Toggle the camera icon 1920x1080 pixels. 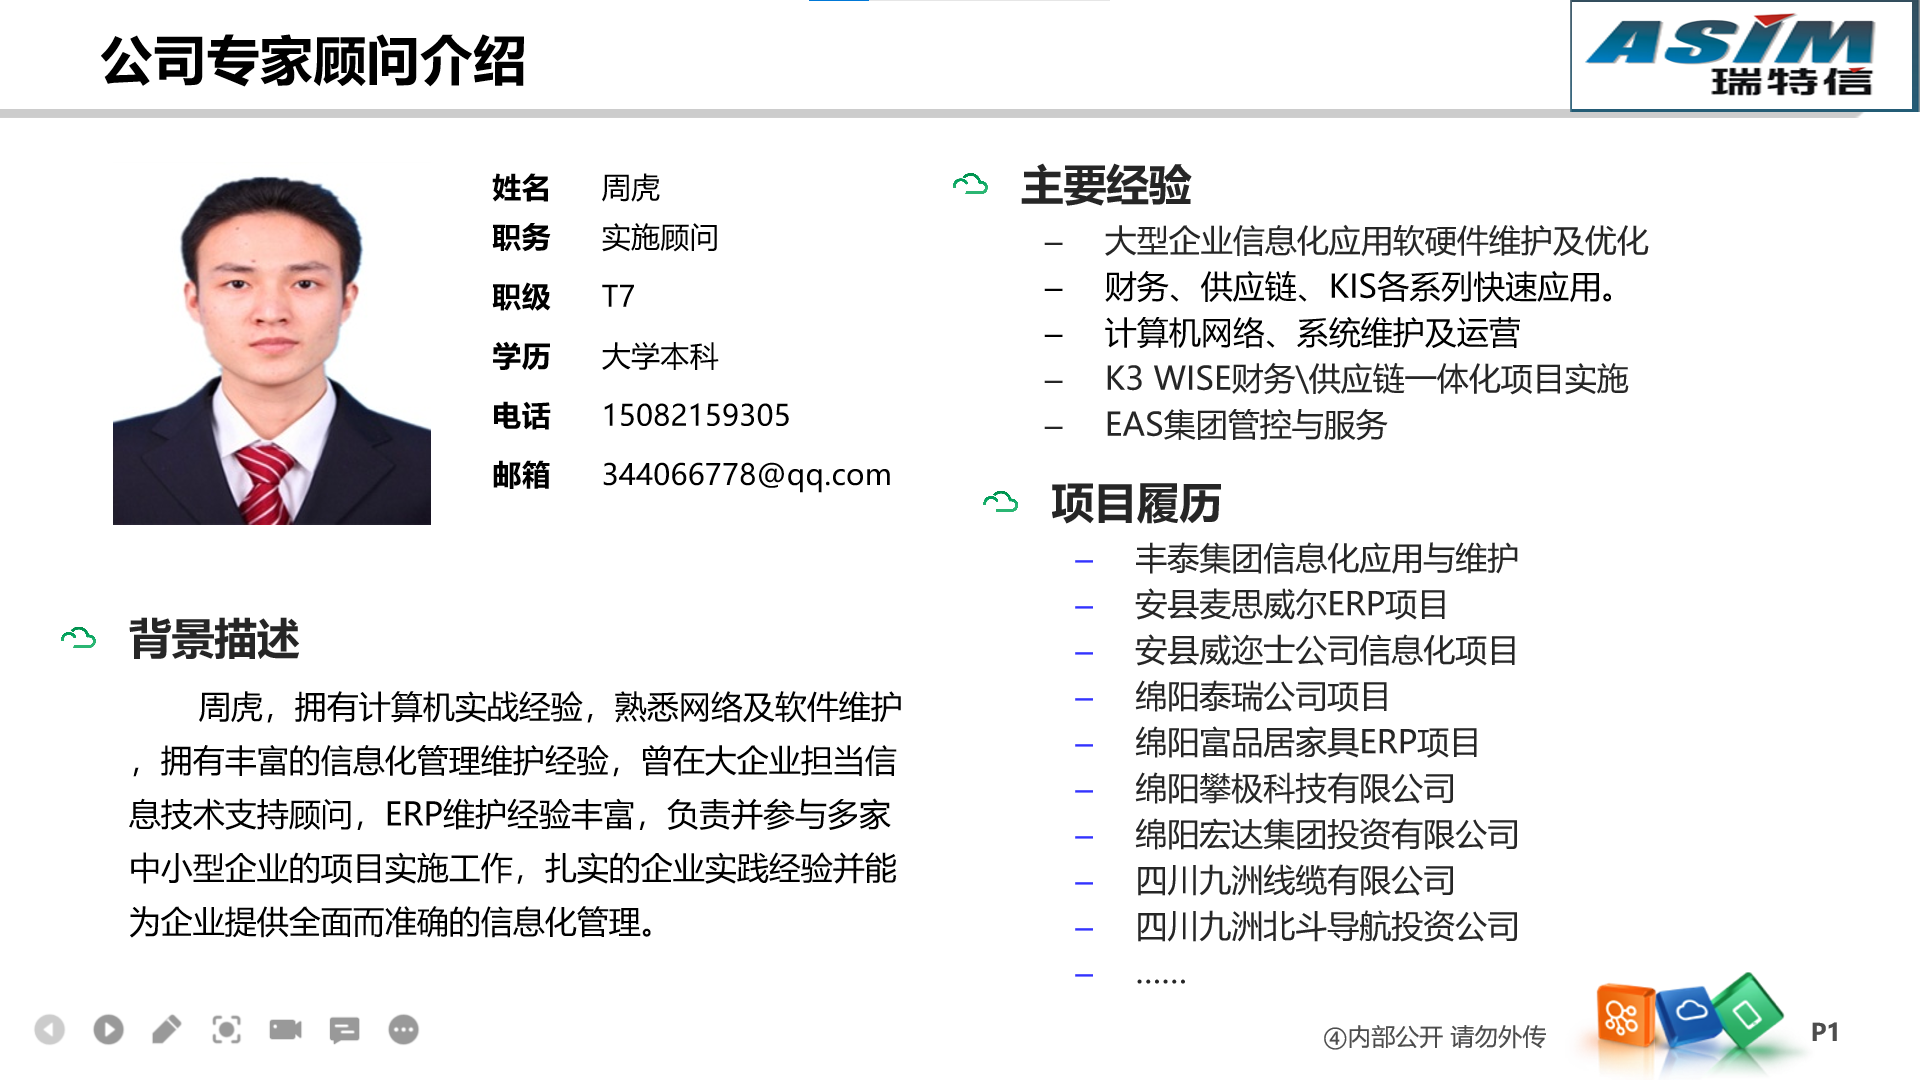click(x=285, y=1029)
